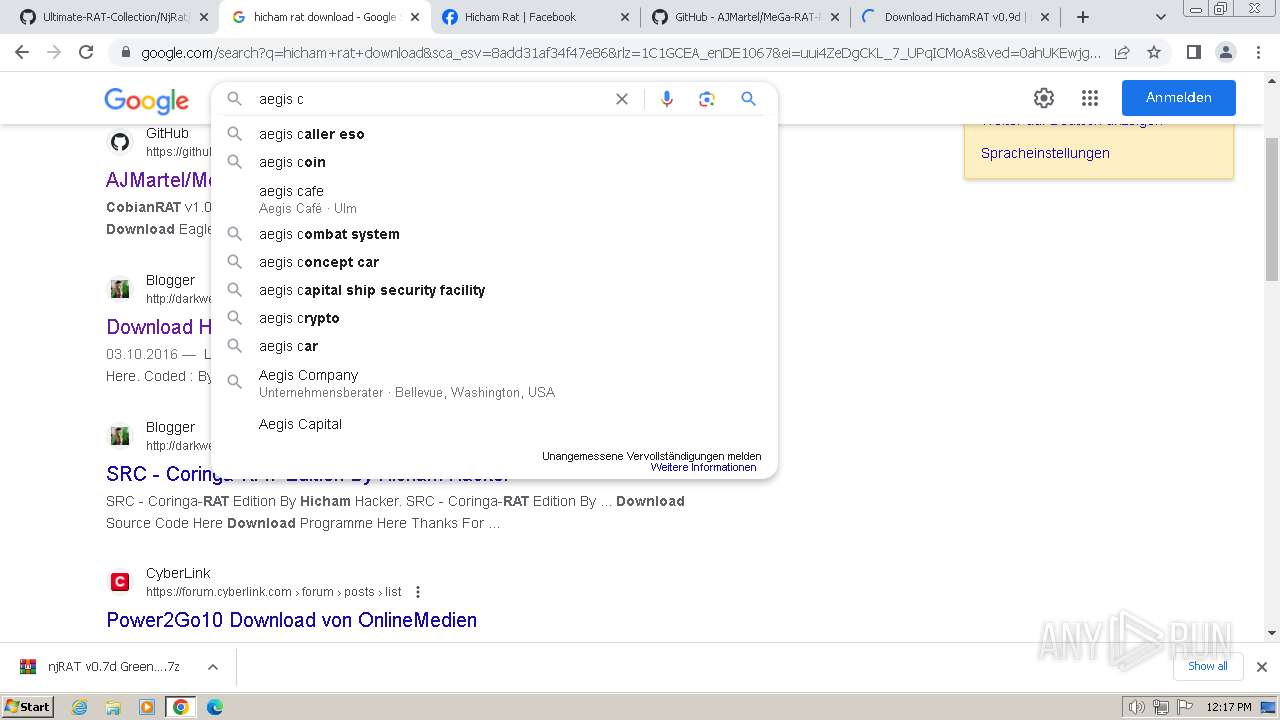Launch Microsoft Edge from taskbar
Viewport: 1280px width, 720px height.
click(x=214, y=707)
